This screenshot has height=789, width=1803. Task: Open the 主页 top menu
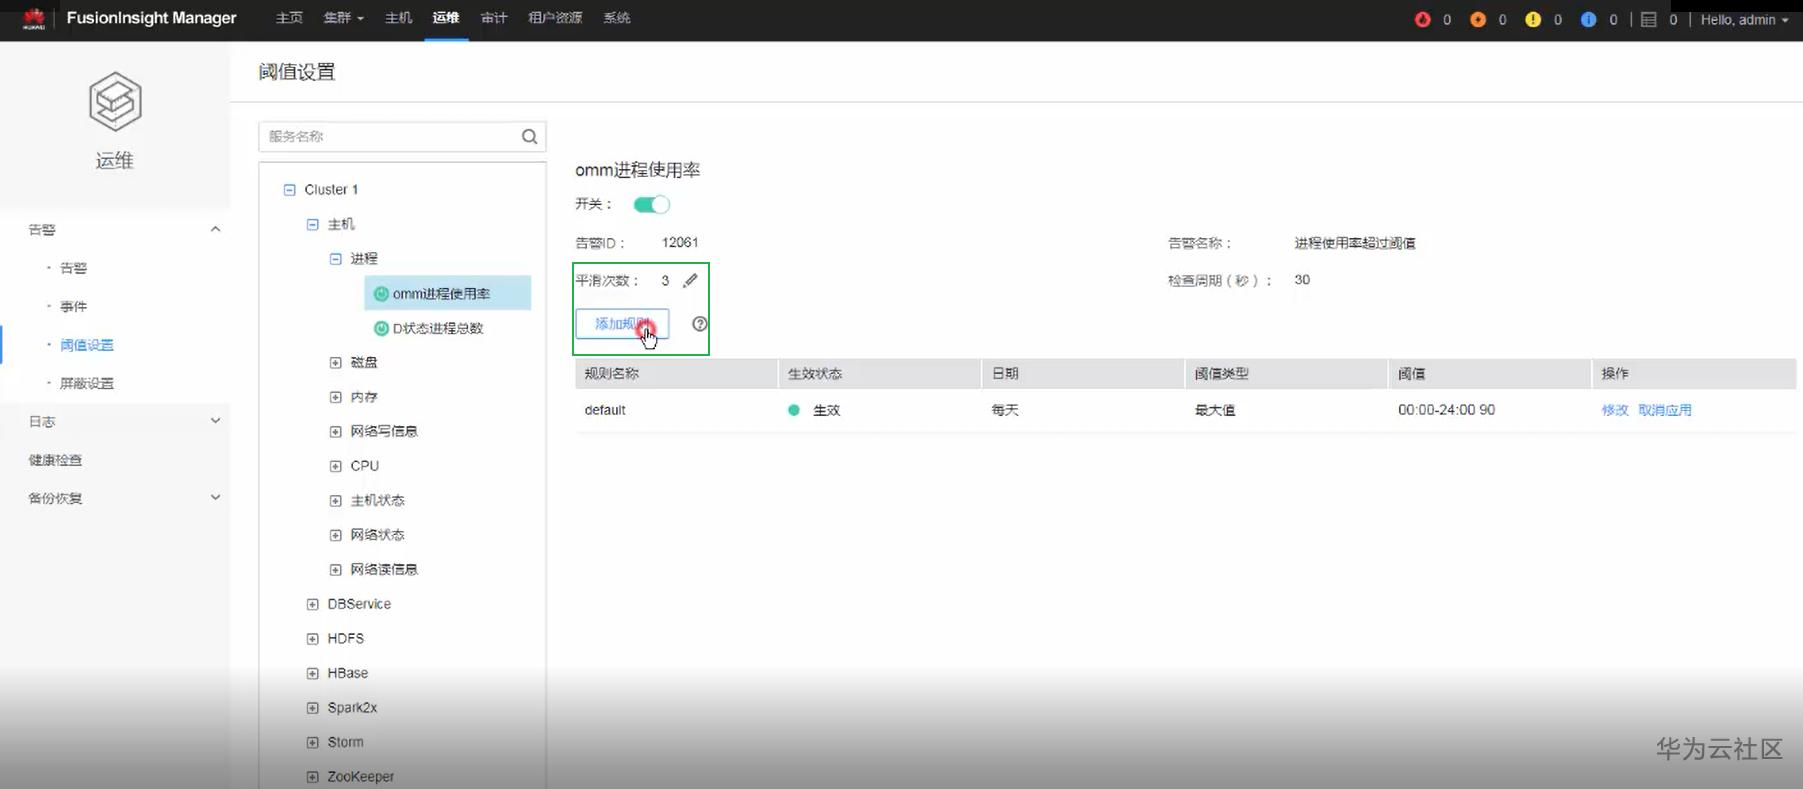(289, 18)
